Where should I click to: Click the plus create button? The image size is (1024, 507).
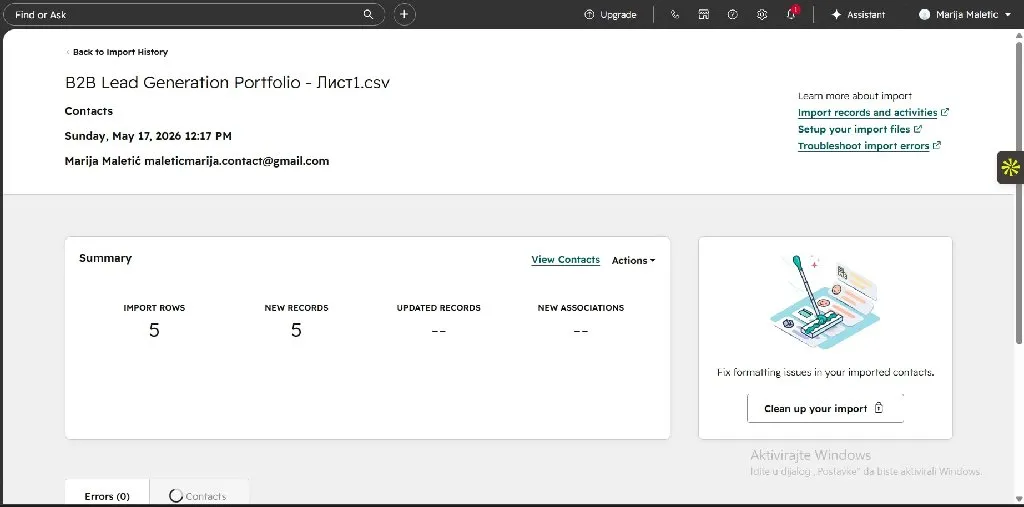click(x=405, y=14)
